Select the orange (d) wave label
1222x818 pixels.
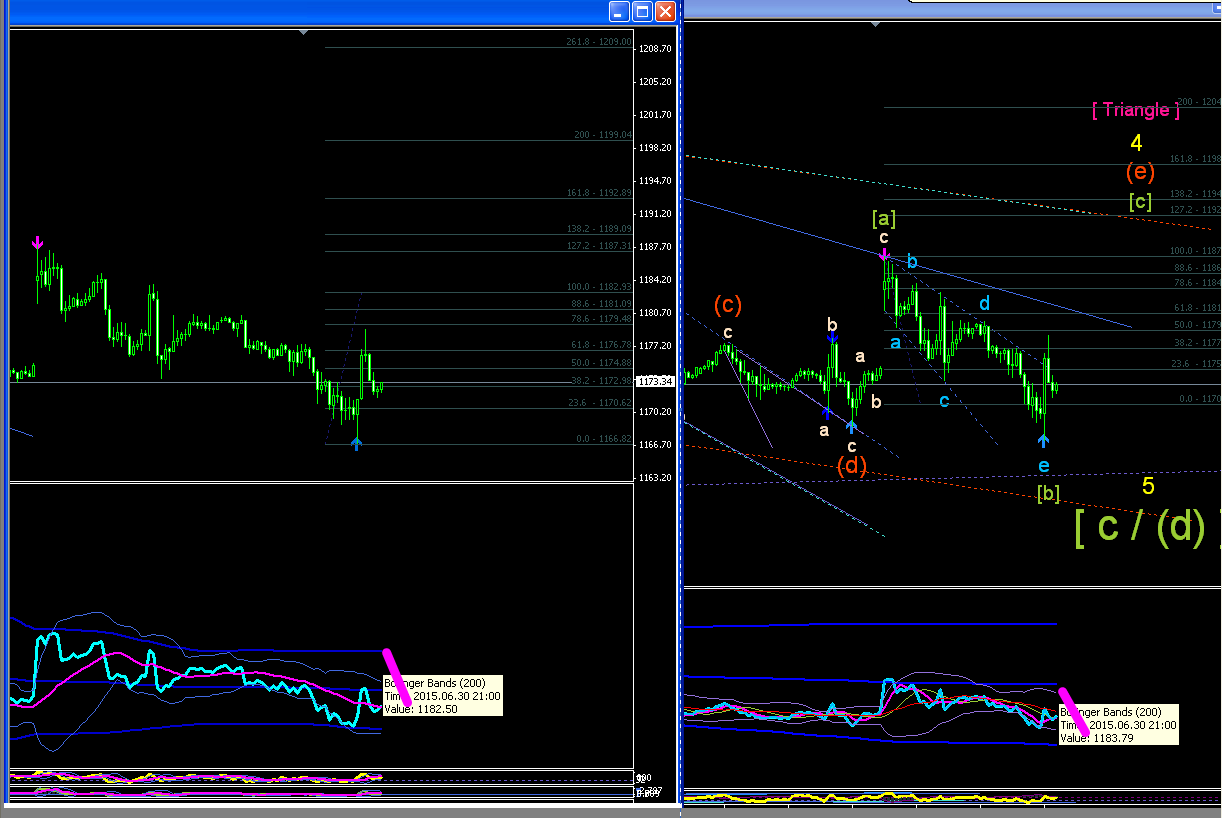852,466
